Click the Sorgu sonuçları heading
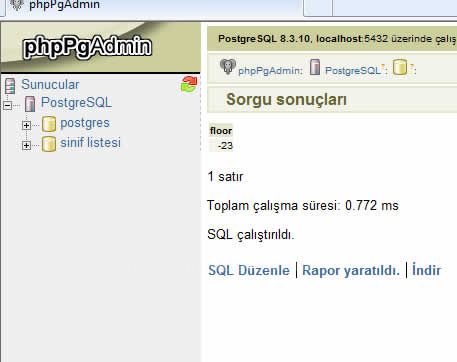This screenshot has width=457, height=362. pyautogui.click(x=286, y=99)
